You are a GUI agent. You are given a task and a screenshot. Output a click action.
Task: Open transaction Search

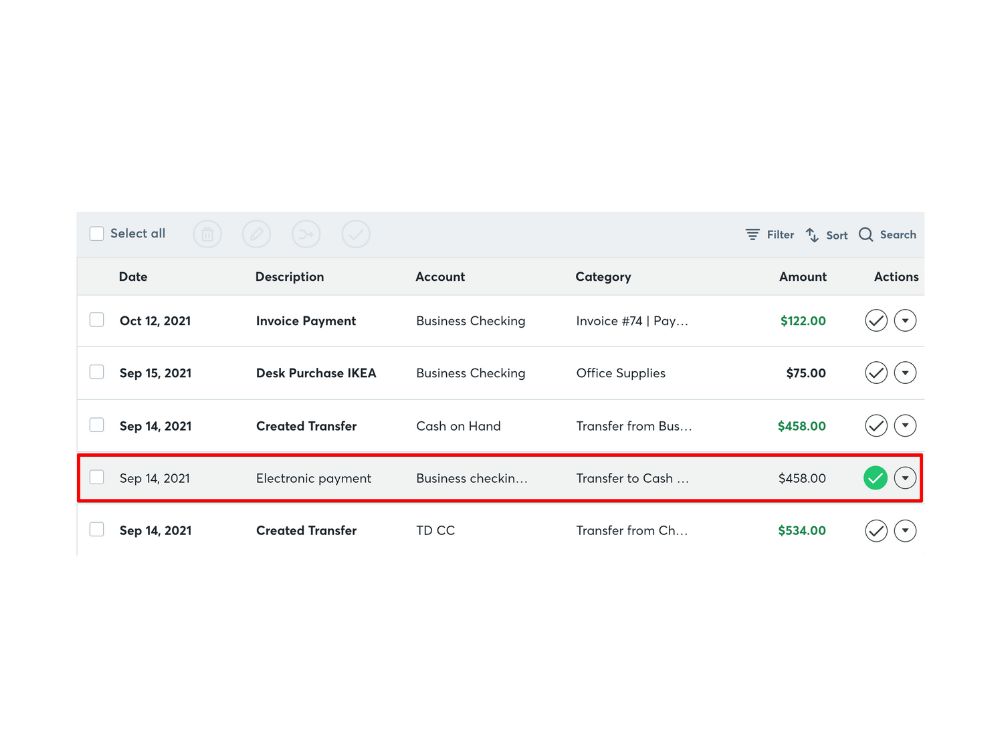coord(887,235)
